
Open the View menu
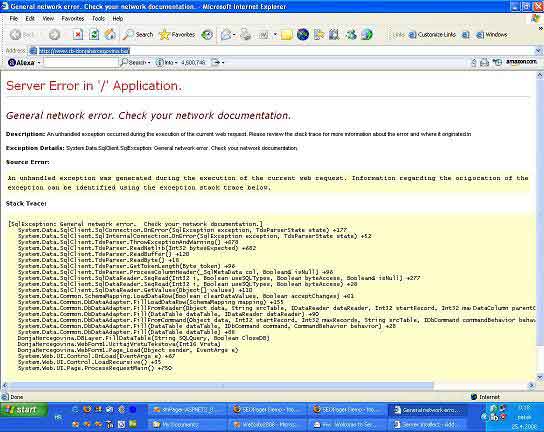pos(48,18)
